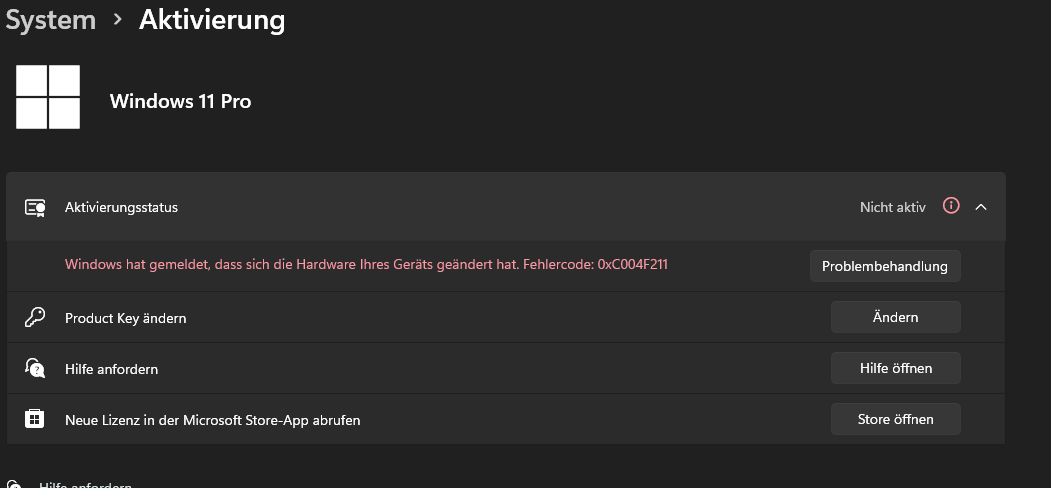Click the Aktivierung page title
Screen dimensions: 1051x488
coord(212,19)
